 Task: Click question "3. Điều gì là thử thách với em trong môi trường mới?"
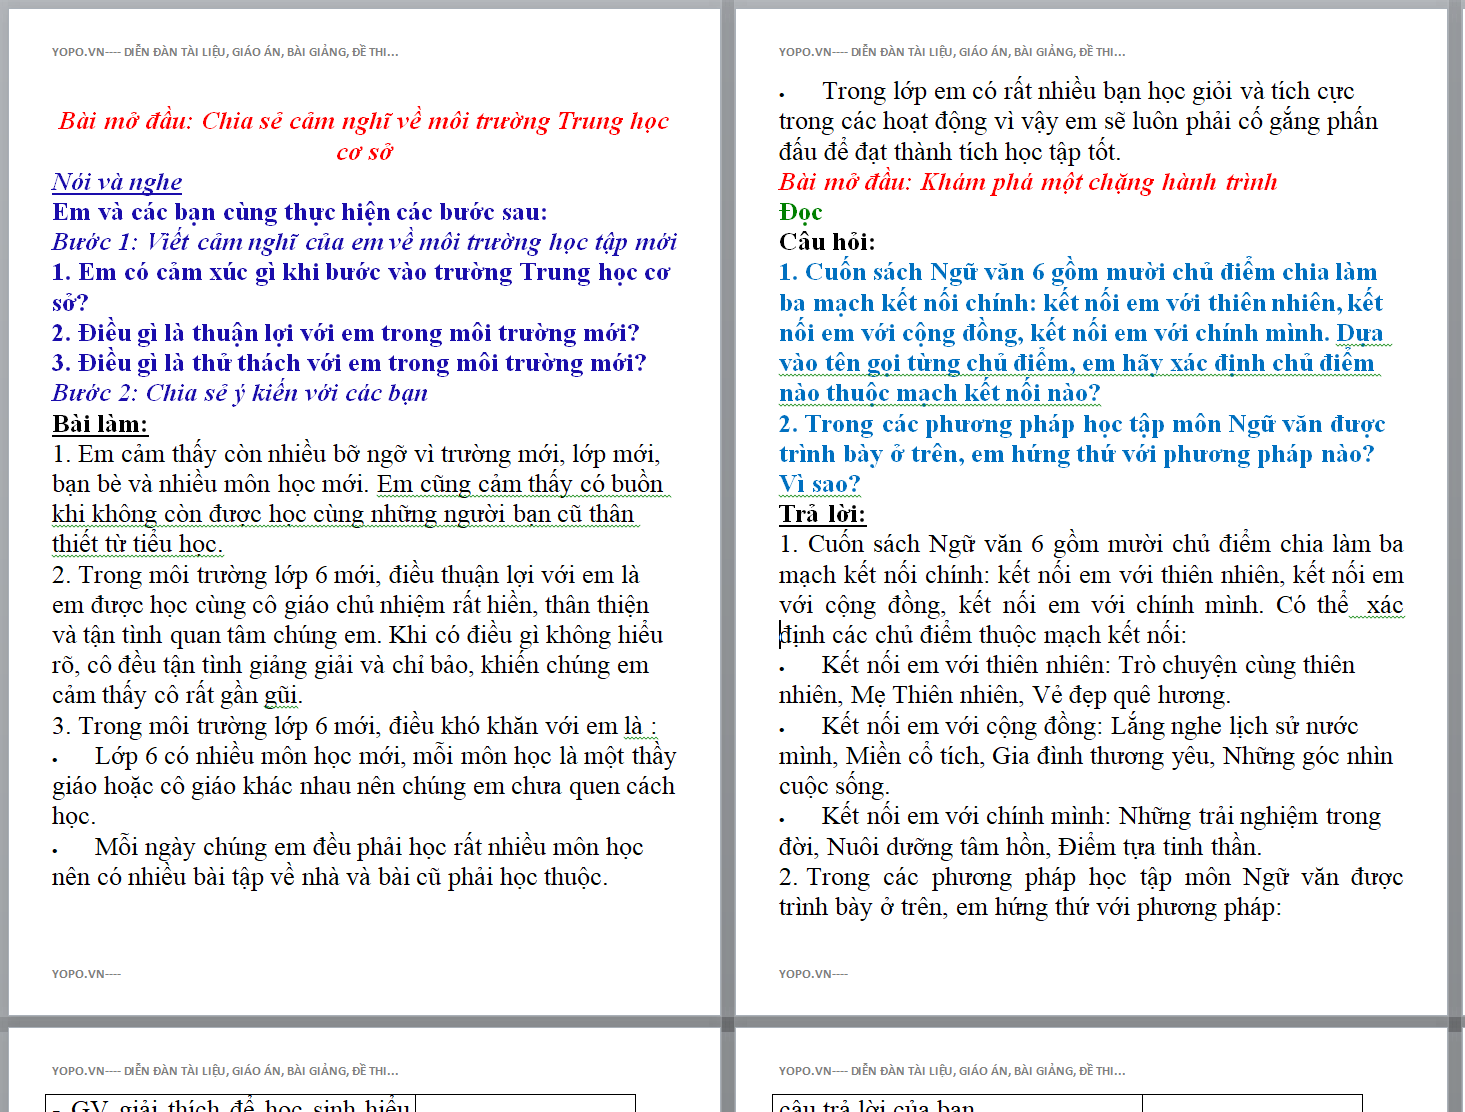[x=349, y=363]
